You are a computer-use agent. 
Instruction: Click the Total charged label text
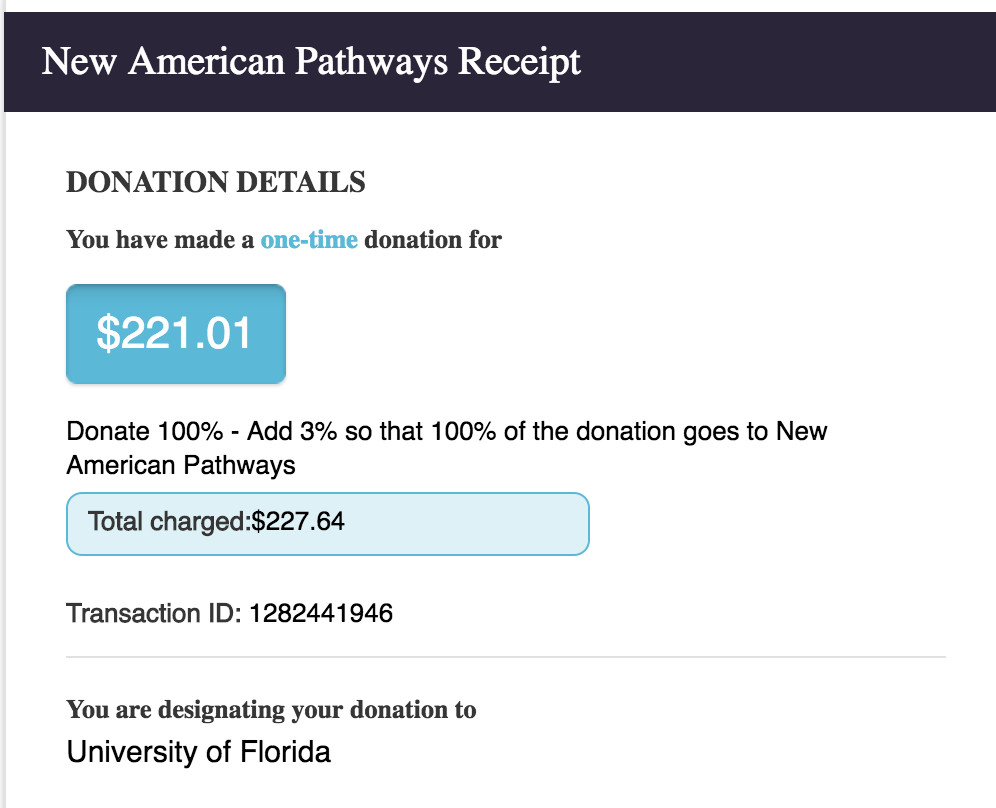click(x=167, y=521)
